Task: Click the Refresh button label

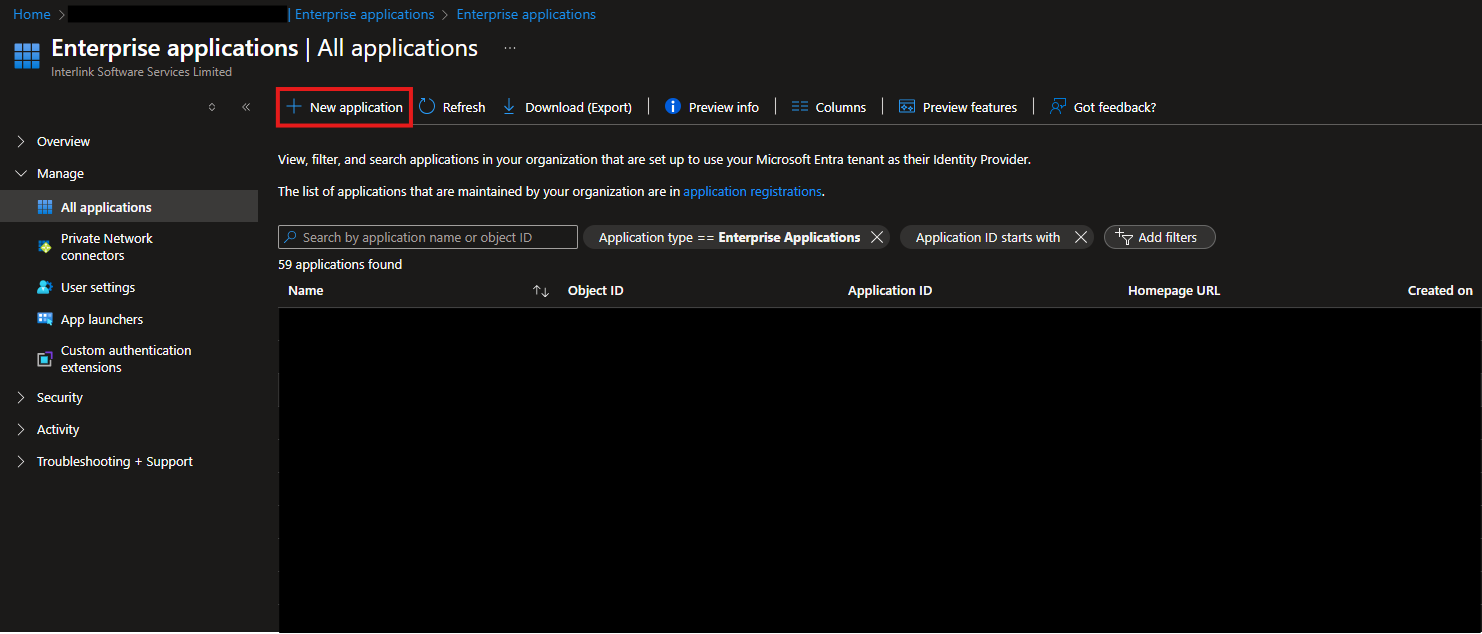Action: tap(464, 107)
